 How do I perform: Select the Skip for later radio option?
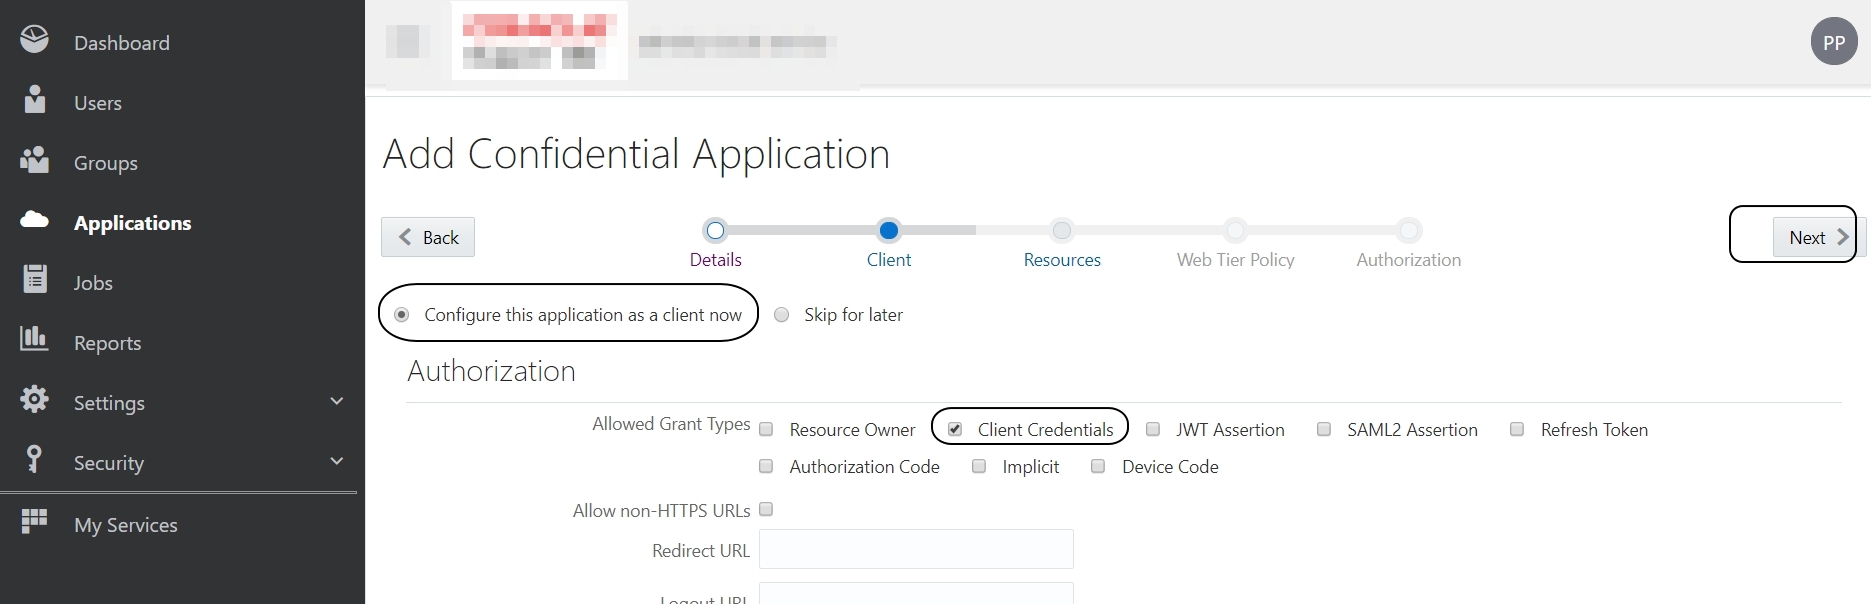(x=782, y=315)
